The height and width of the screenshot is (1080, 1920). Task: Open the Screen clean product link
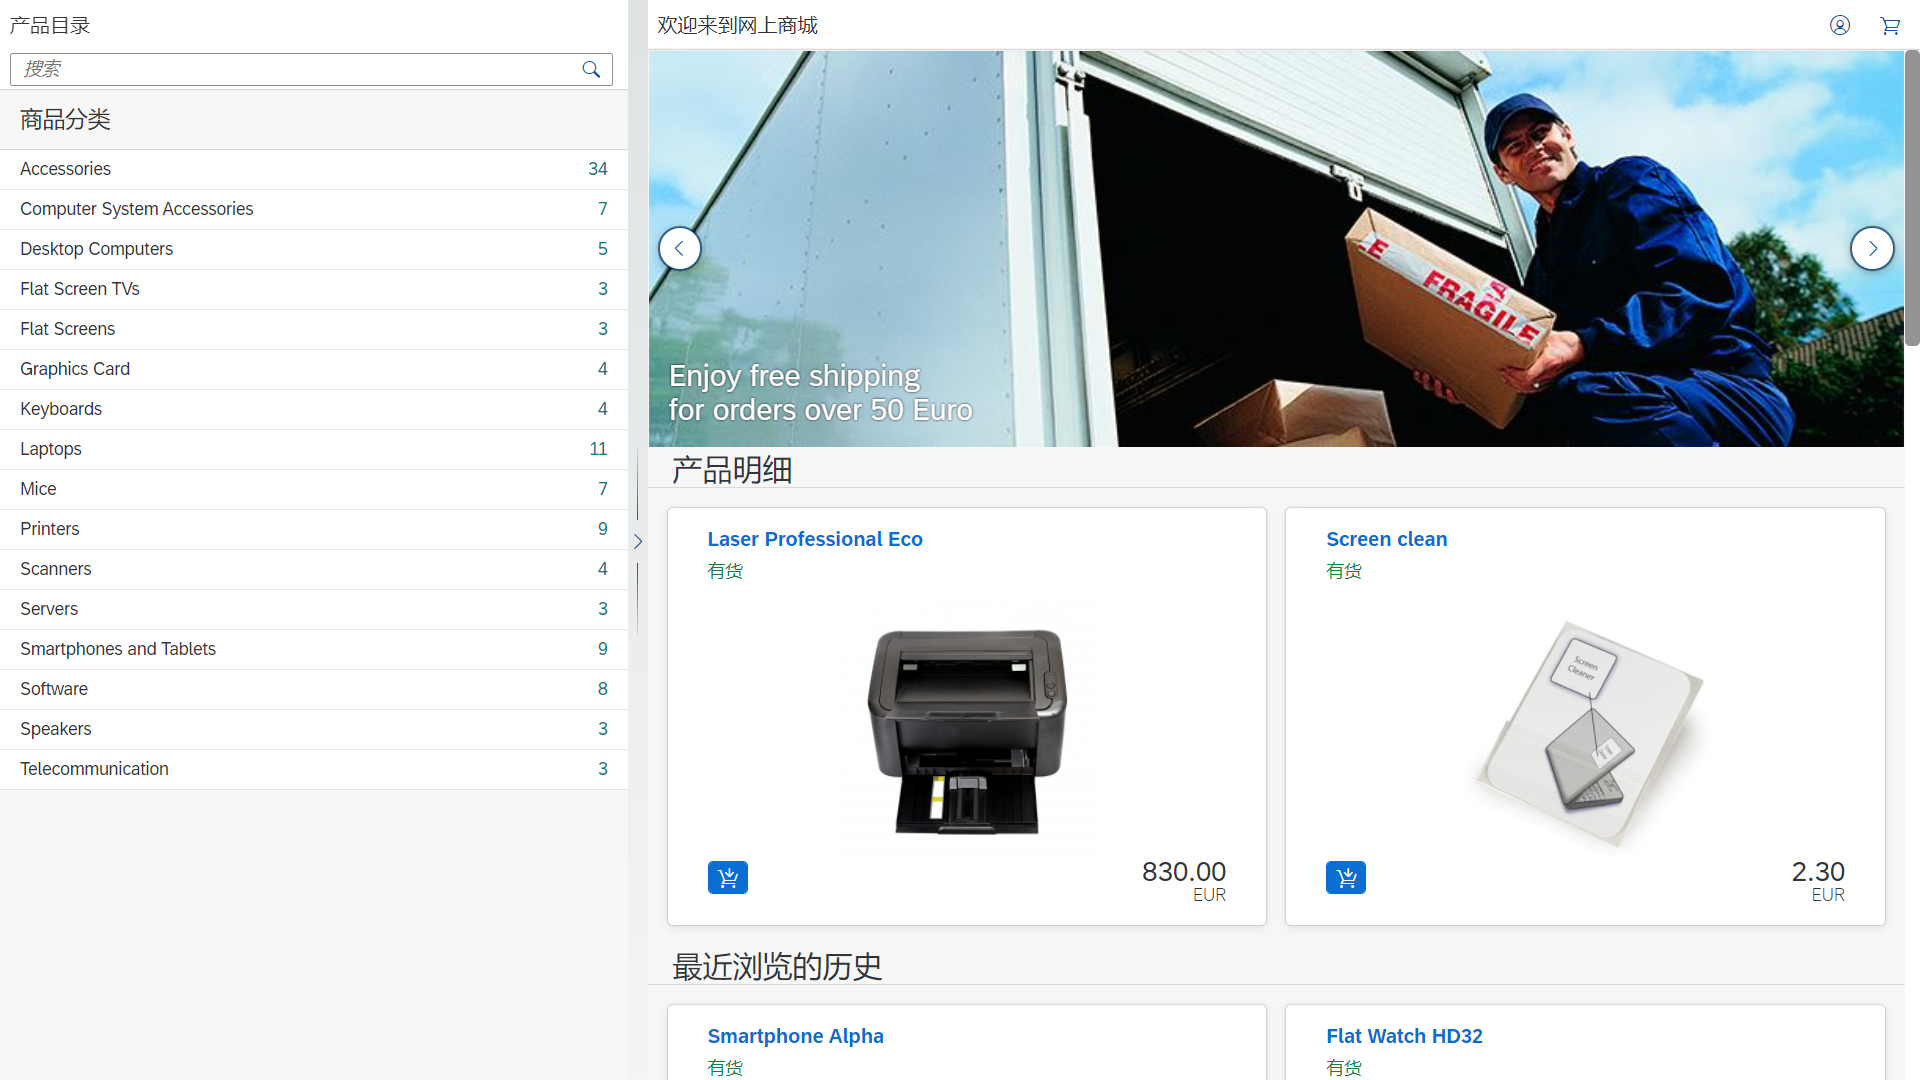coord(1386,539)
